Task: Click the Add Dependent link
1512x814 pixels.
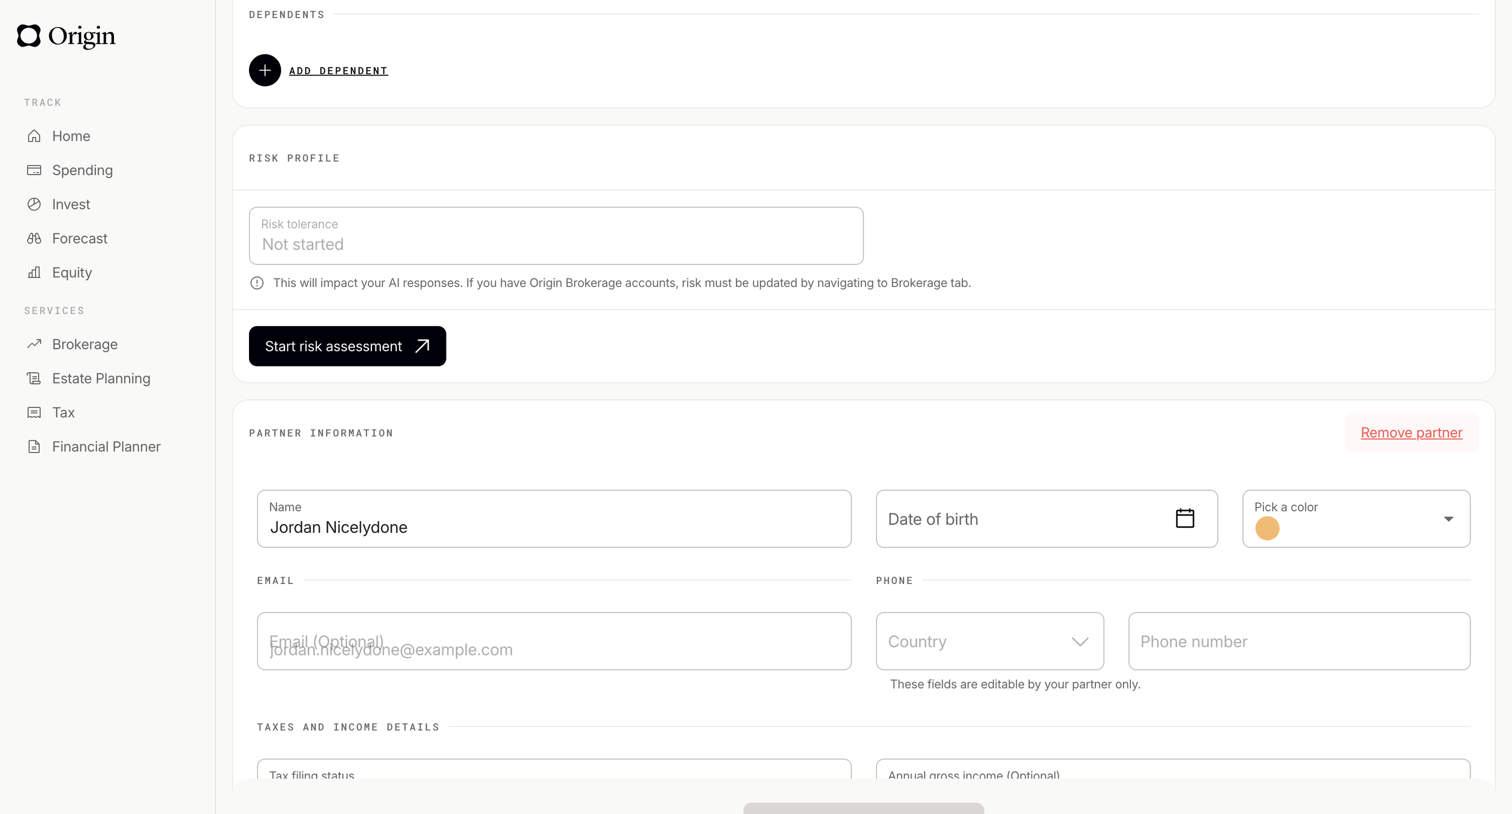Action: pyautogui.click(x=338, y=71)
